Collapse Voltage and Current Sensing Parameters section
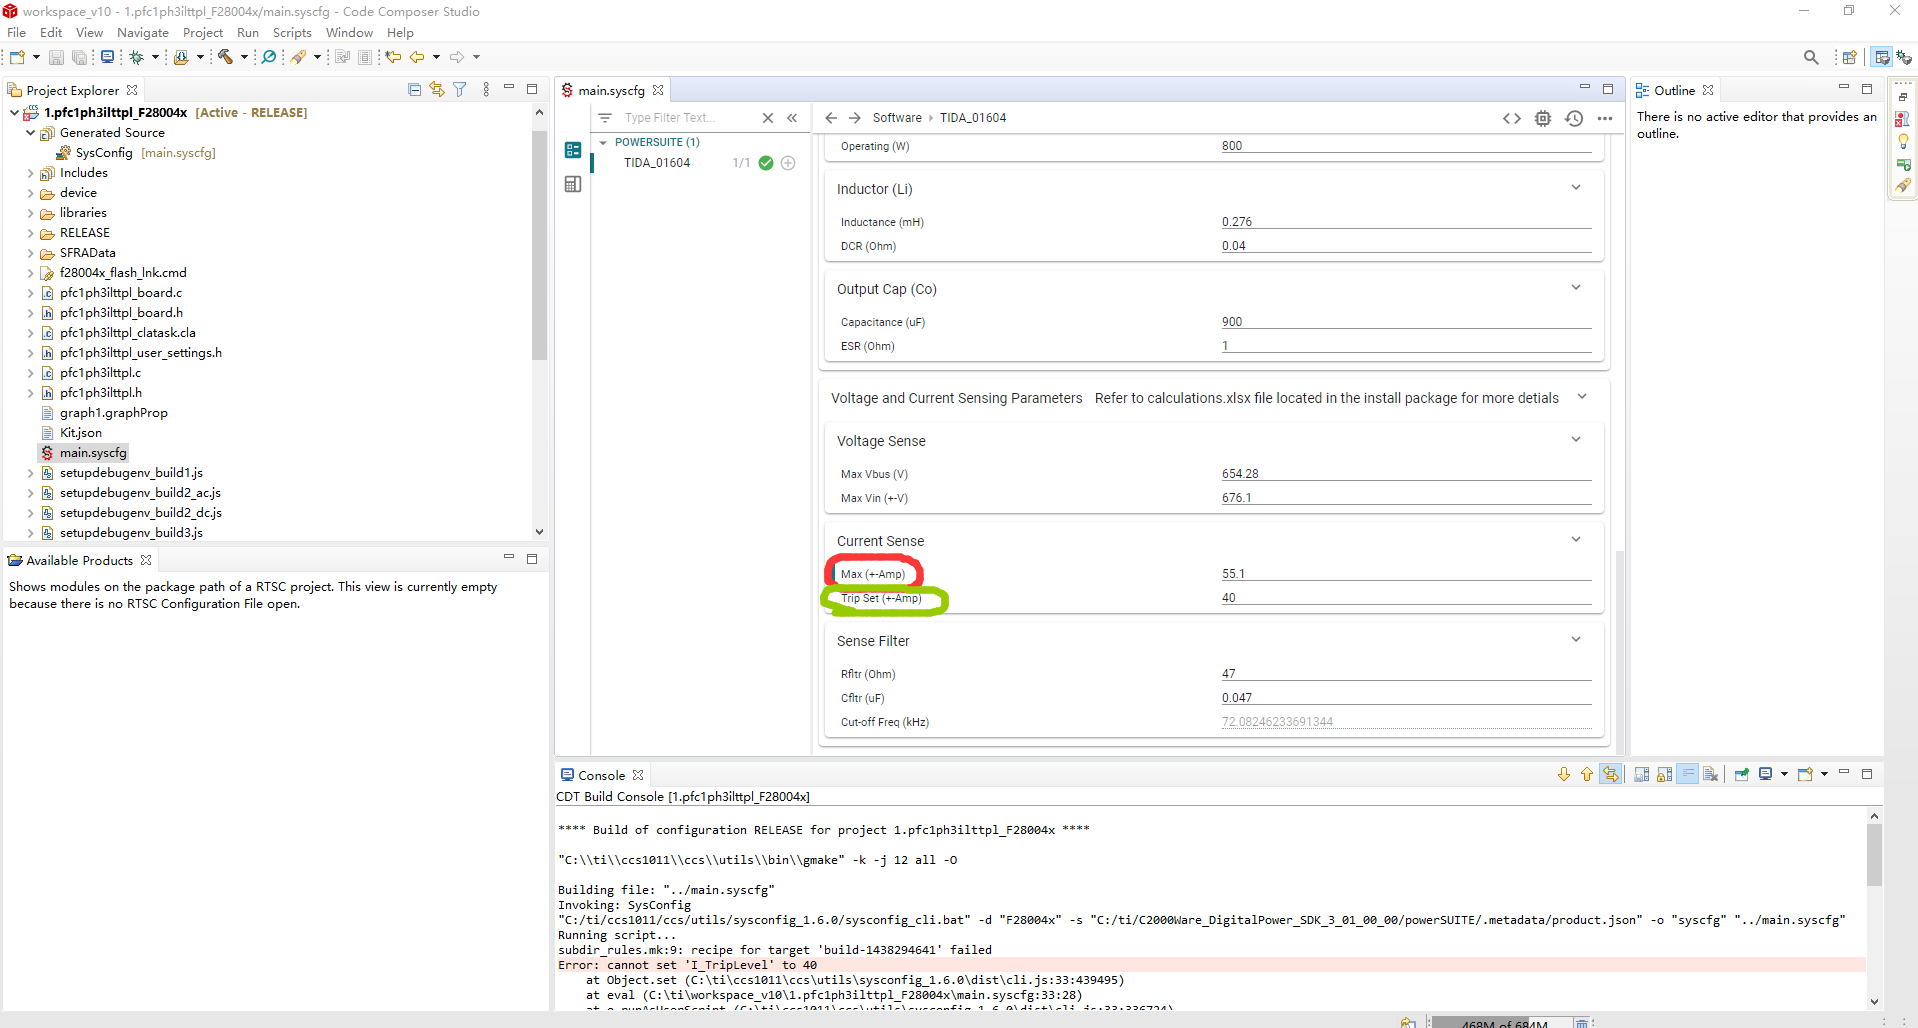The image size is (1918, 1028). pos(1582,397)
